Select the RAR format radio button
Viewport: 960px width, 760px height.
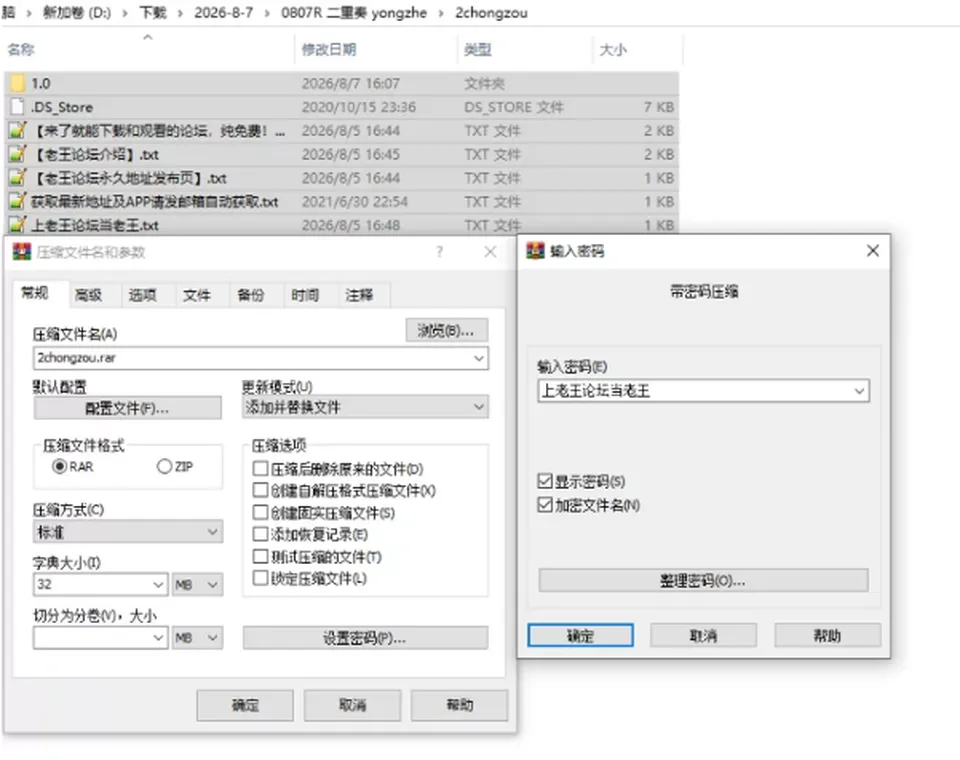click(x=59, y=467)
